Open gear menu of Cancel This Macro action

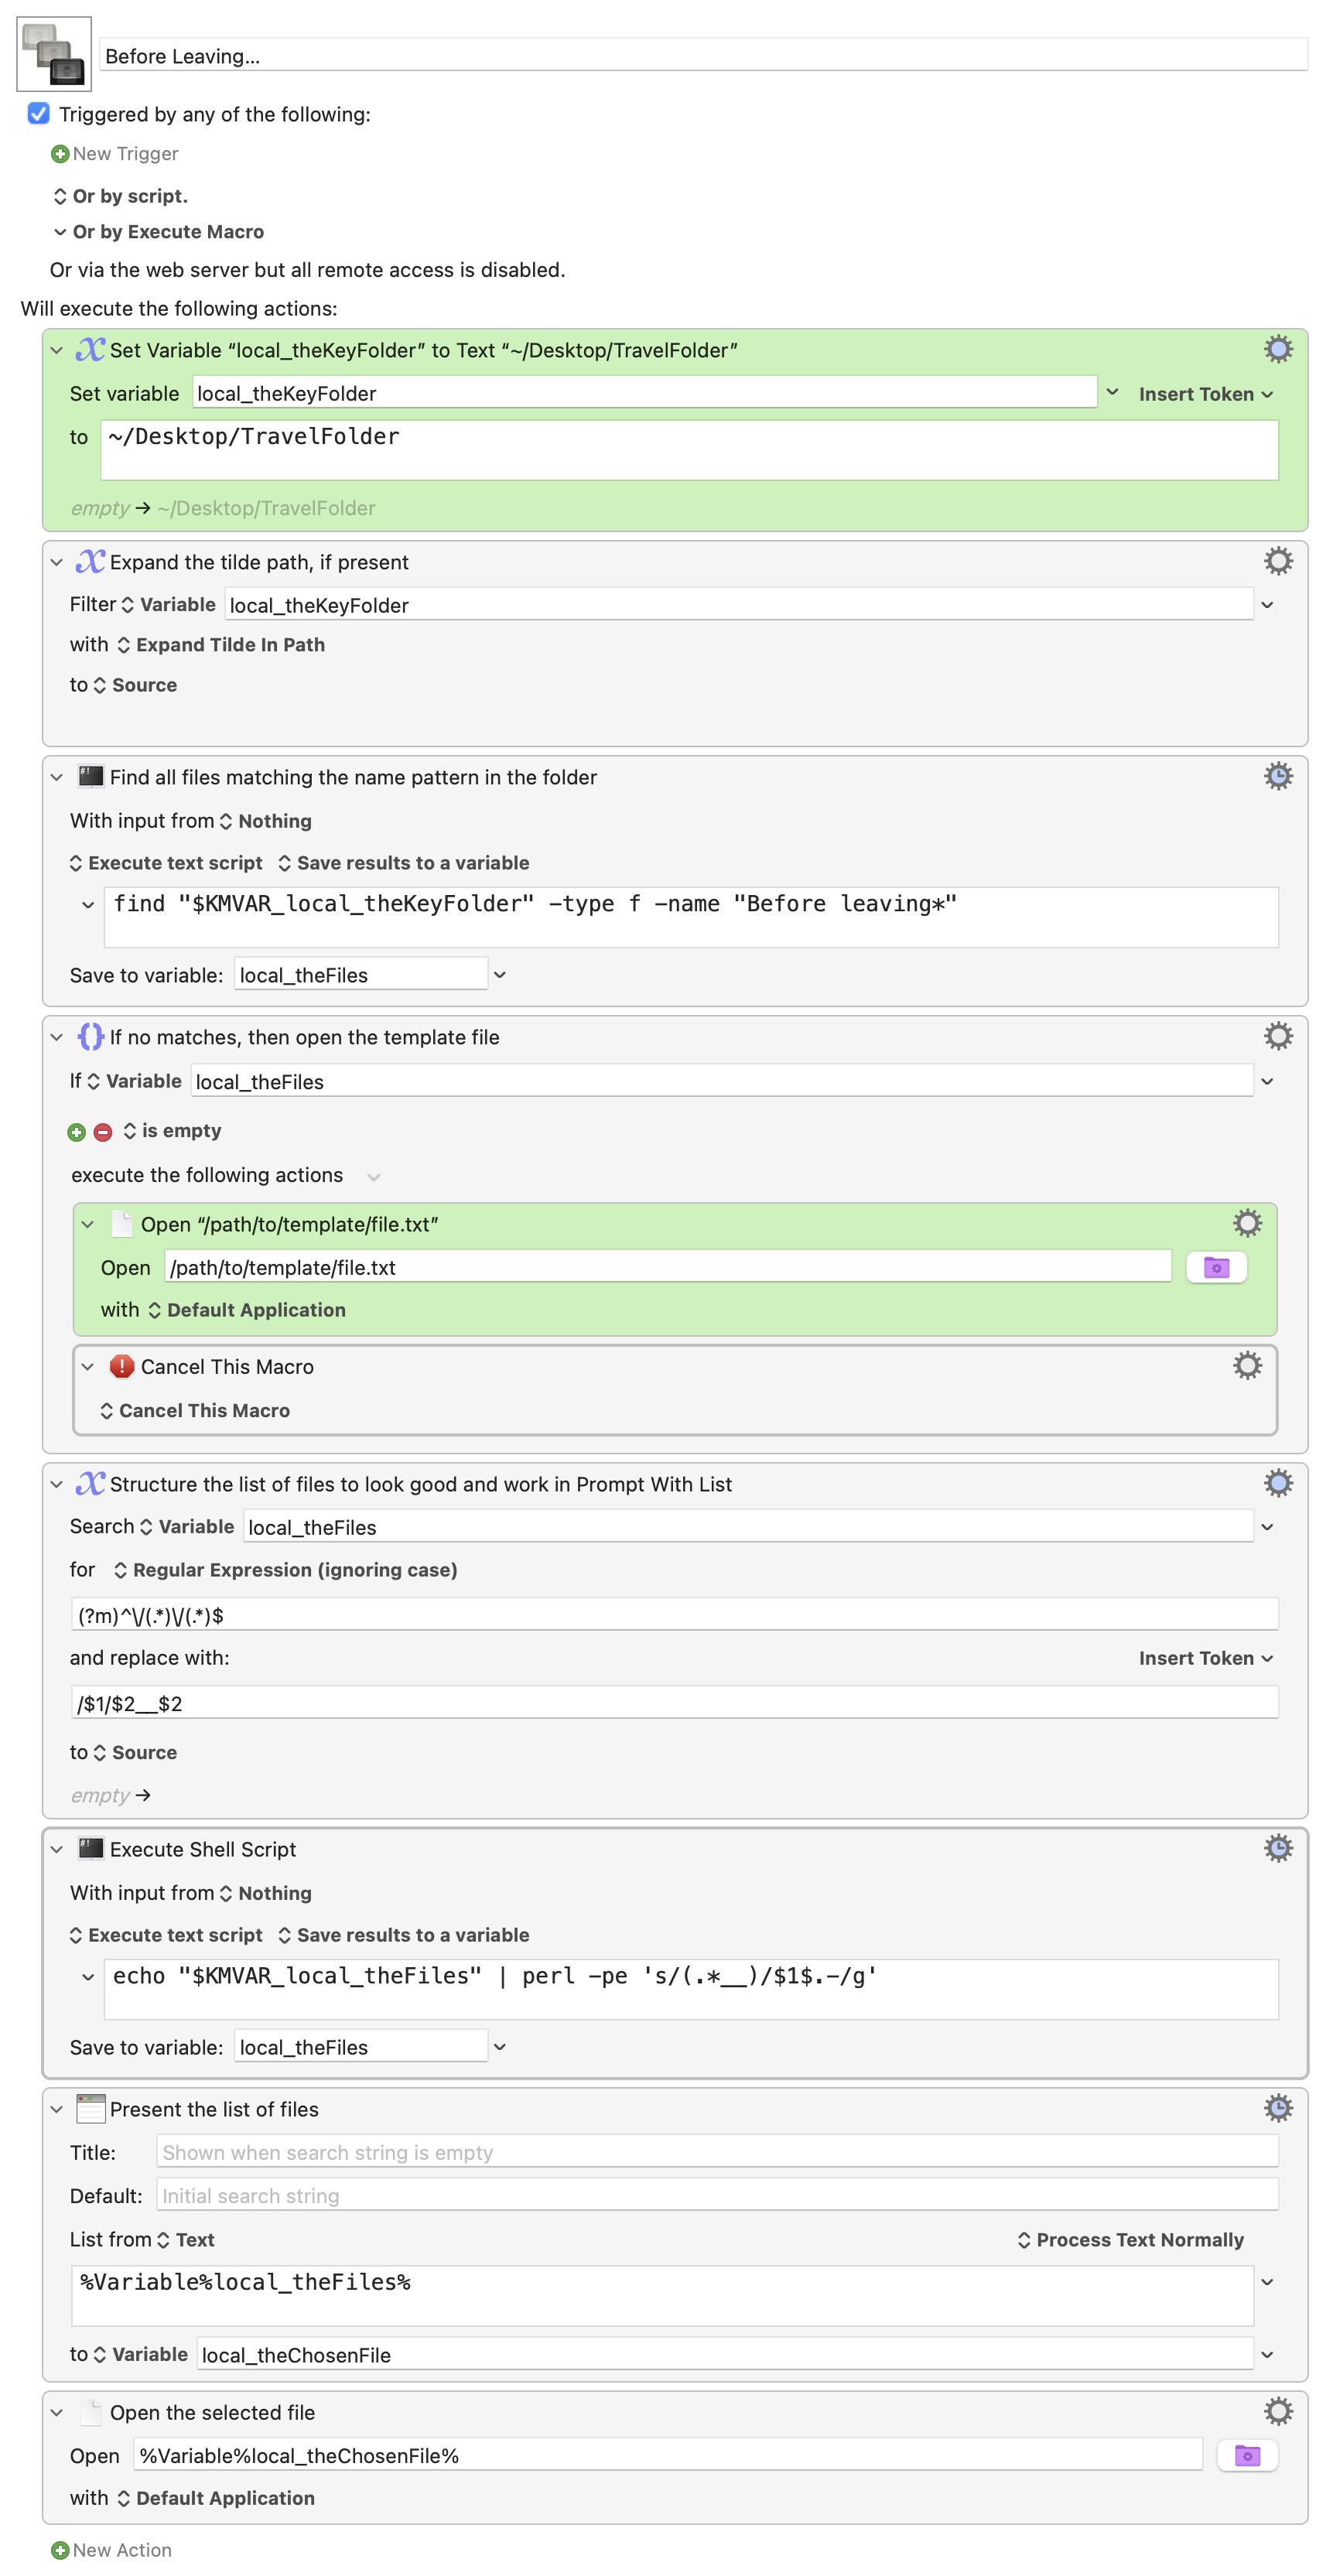tap(1246, 1365)
